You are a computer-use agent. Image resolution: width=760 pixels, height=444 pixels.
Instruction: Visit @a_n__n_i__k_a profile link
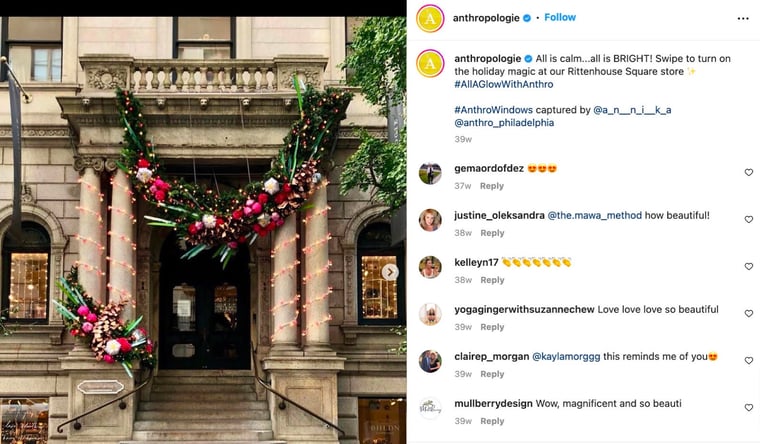[632, 110]
